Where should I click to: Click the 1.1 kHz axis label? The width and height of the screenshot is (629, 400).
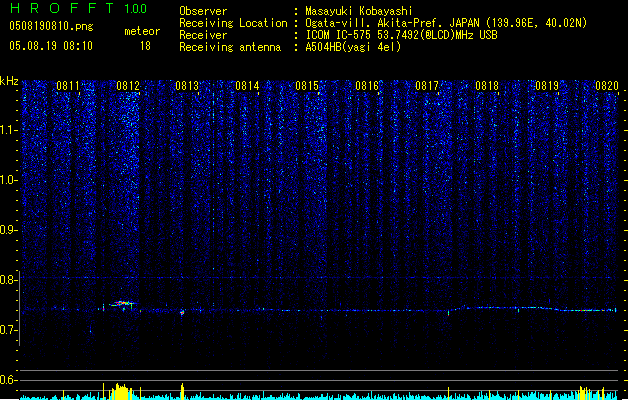pyautogui.click(x=9, y=130)
